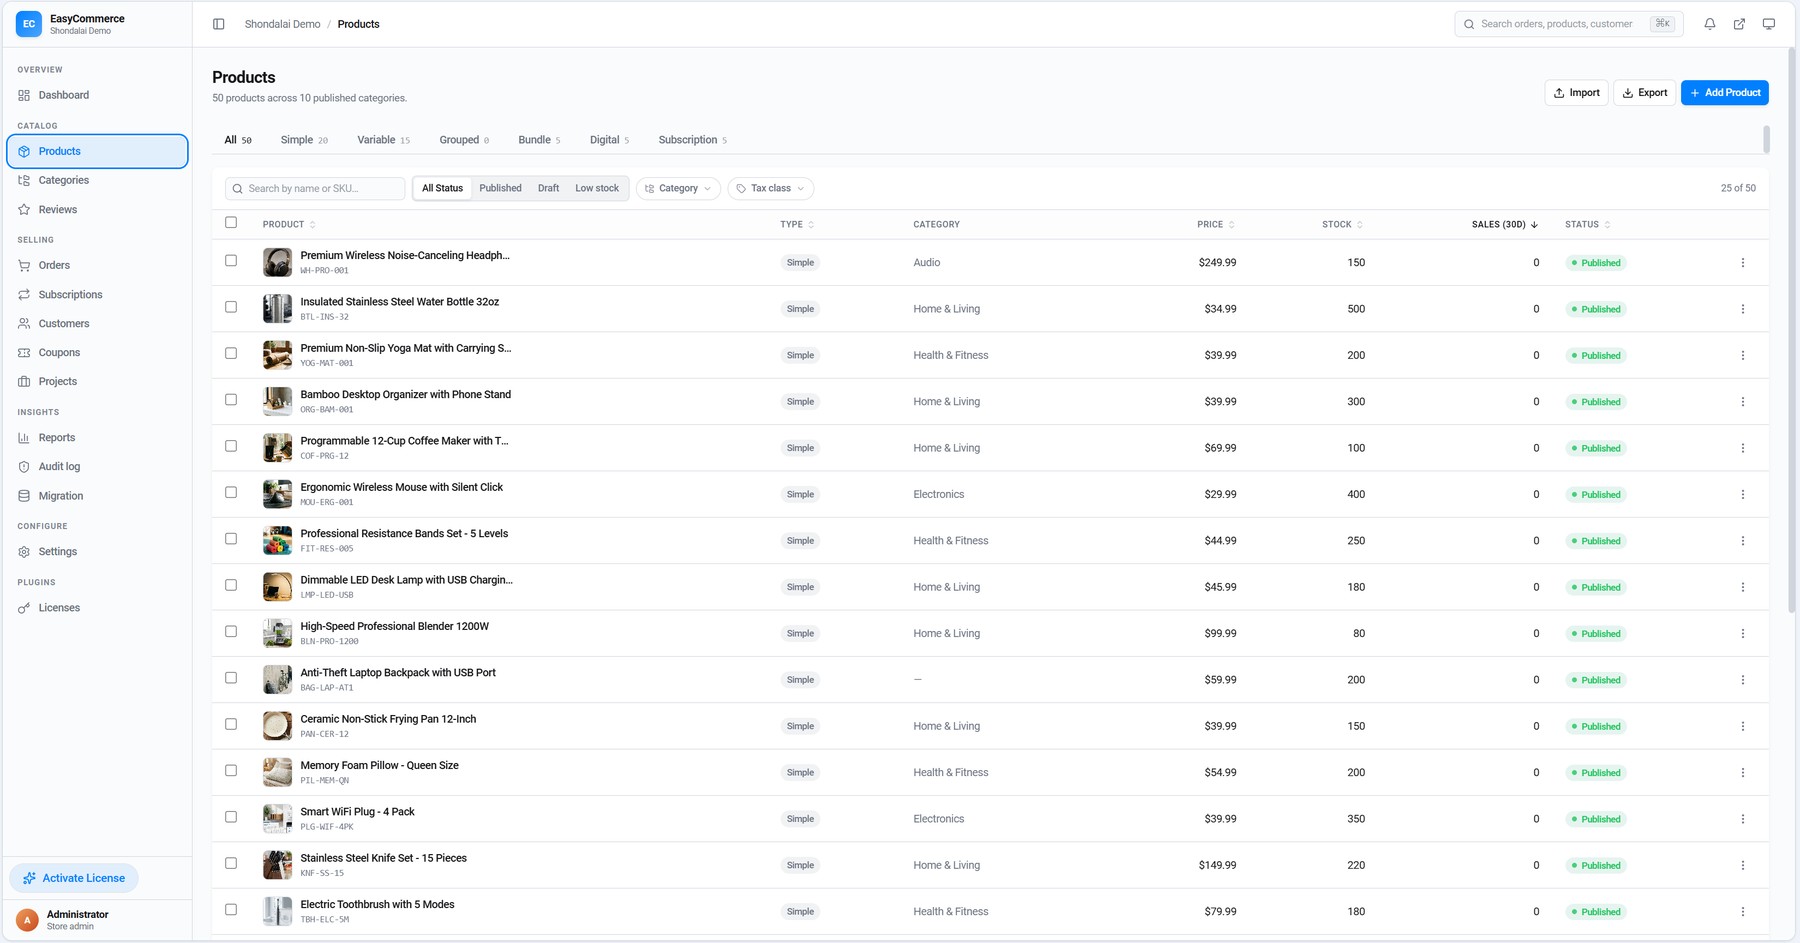This screenshot has width=1800, height=943.
Task: Open row actions menu for Insulated Stainless Steel Water Bottle
Action: 1743,309
